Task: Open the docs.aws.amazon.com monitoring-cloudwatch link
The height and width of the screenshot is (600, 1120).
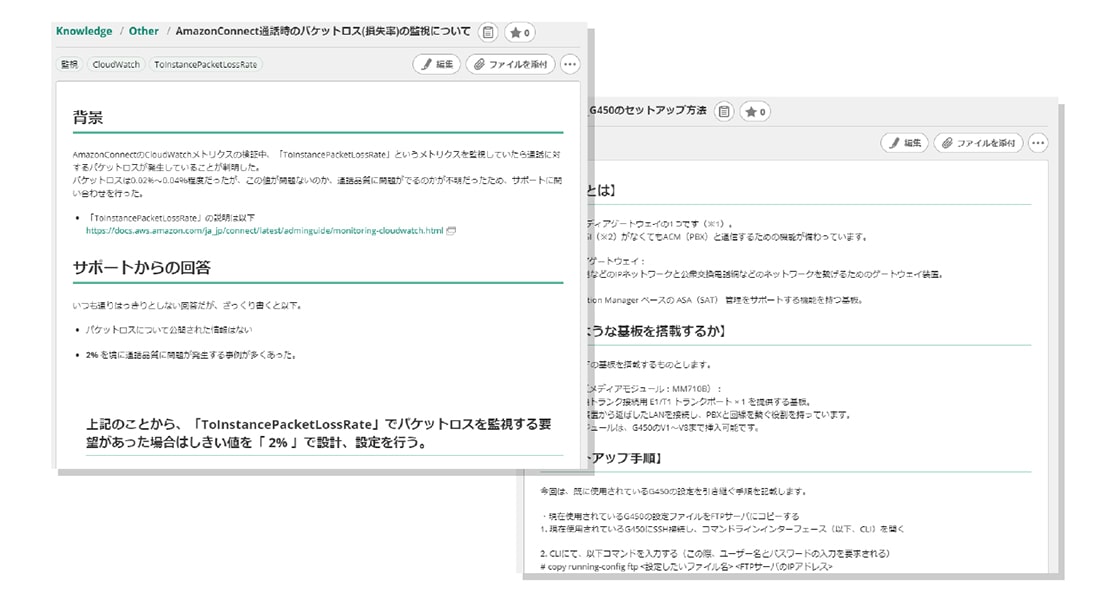Action: 264,230
